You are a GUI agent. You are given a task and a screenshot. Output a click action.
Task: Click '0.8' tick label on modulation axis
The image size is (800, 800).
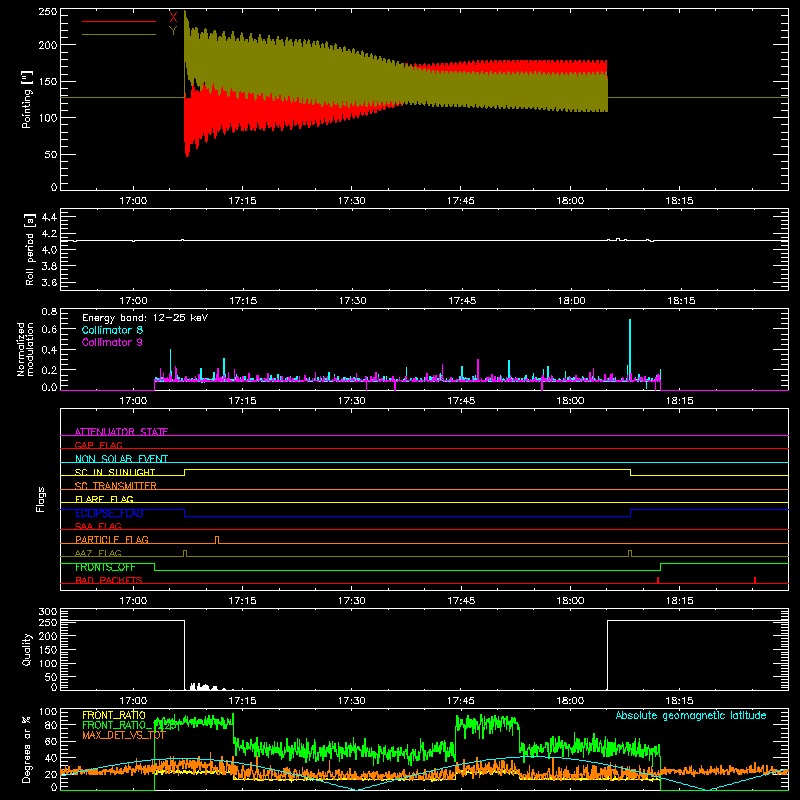[49, 312]
